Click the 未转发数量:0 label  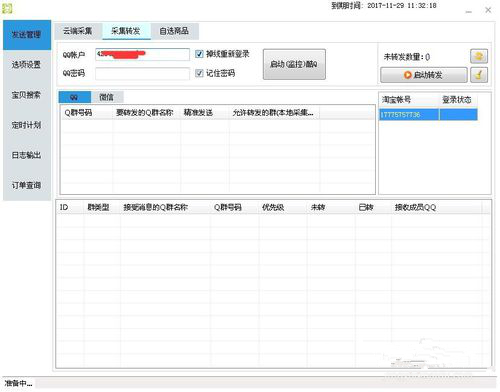(407, 57)
